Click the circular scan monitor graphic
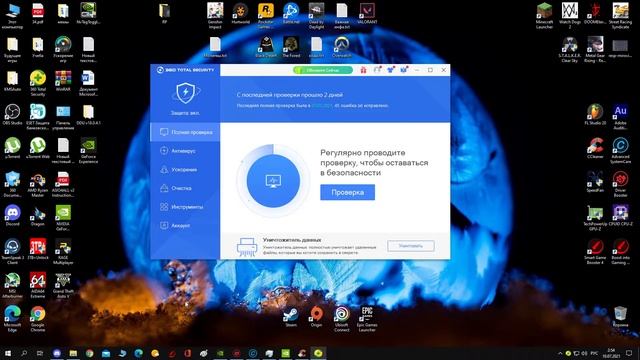The image size is (640, 360). point(273,180)
